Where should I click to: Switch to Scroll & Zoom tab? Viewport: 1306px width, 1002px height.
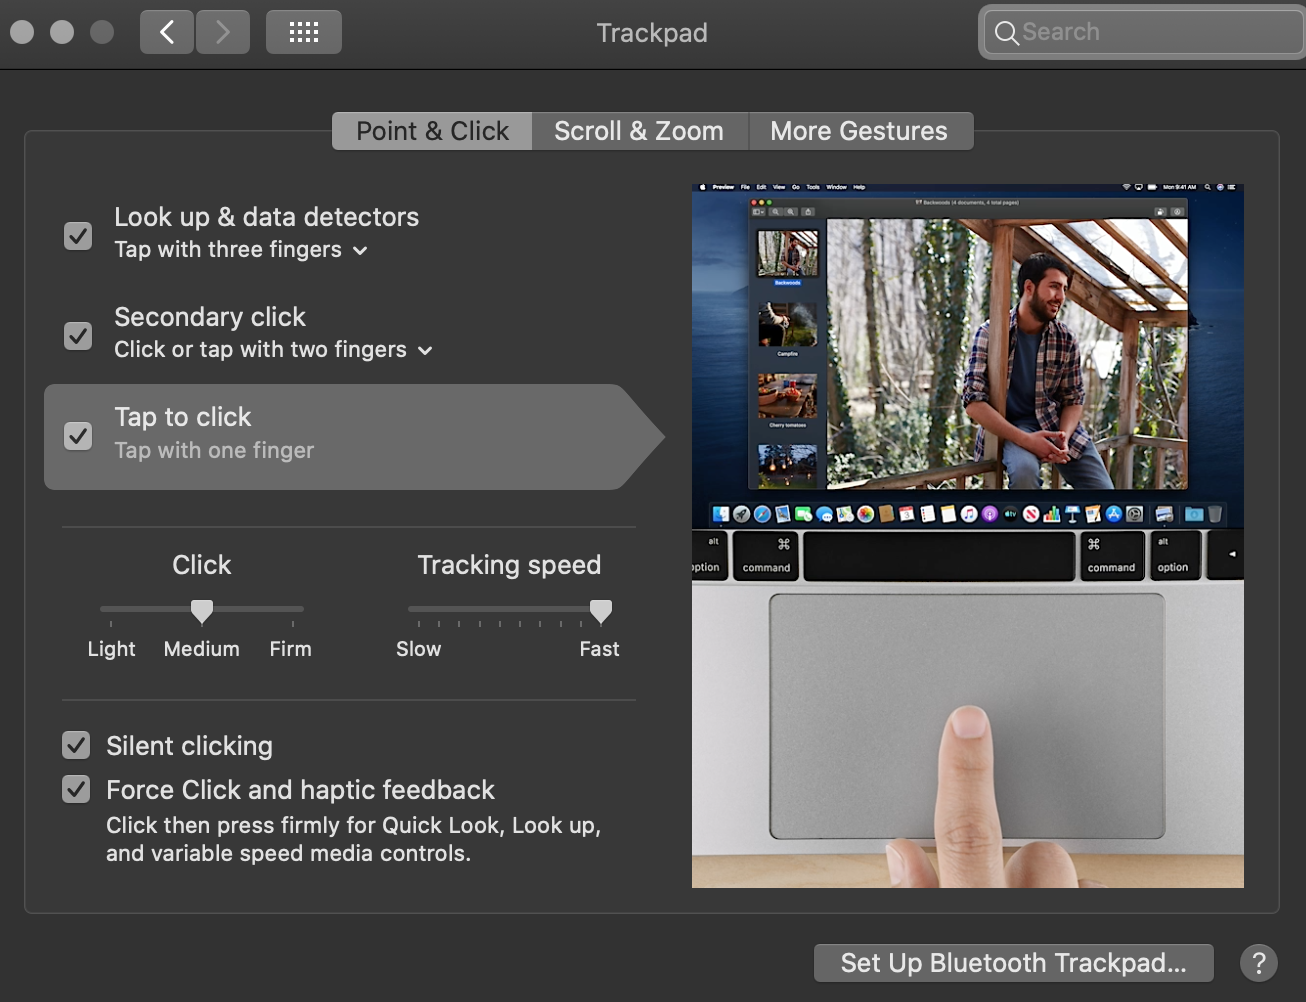click(639, 131)
